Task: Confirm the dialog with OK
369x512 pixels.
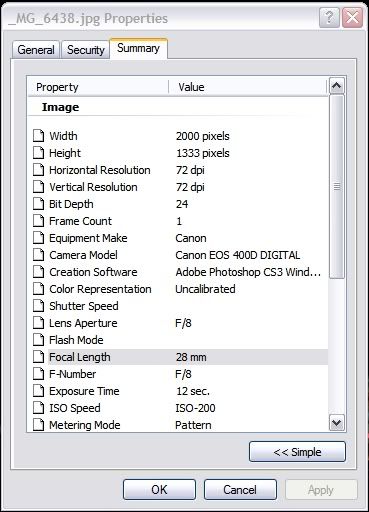Action: (x=159, y=489)
